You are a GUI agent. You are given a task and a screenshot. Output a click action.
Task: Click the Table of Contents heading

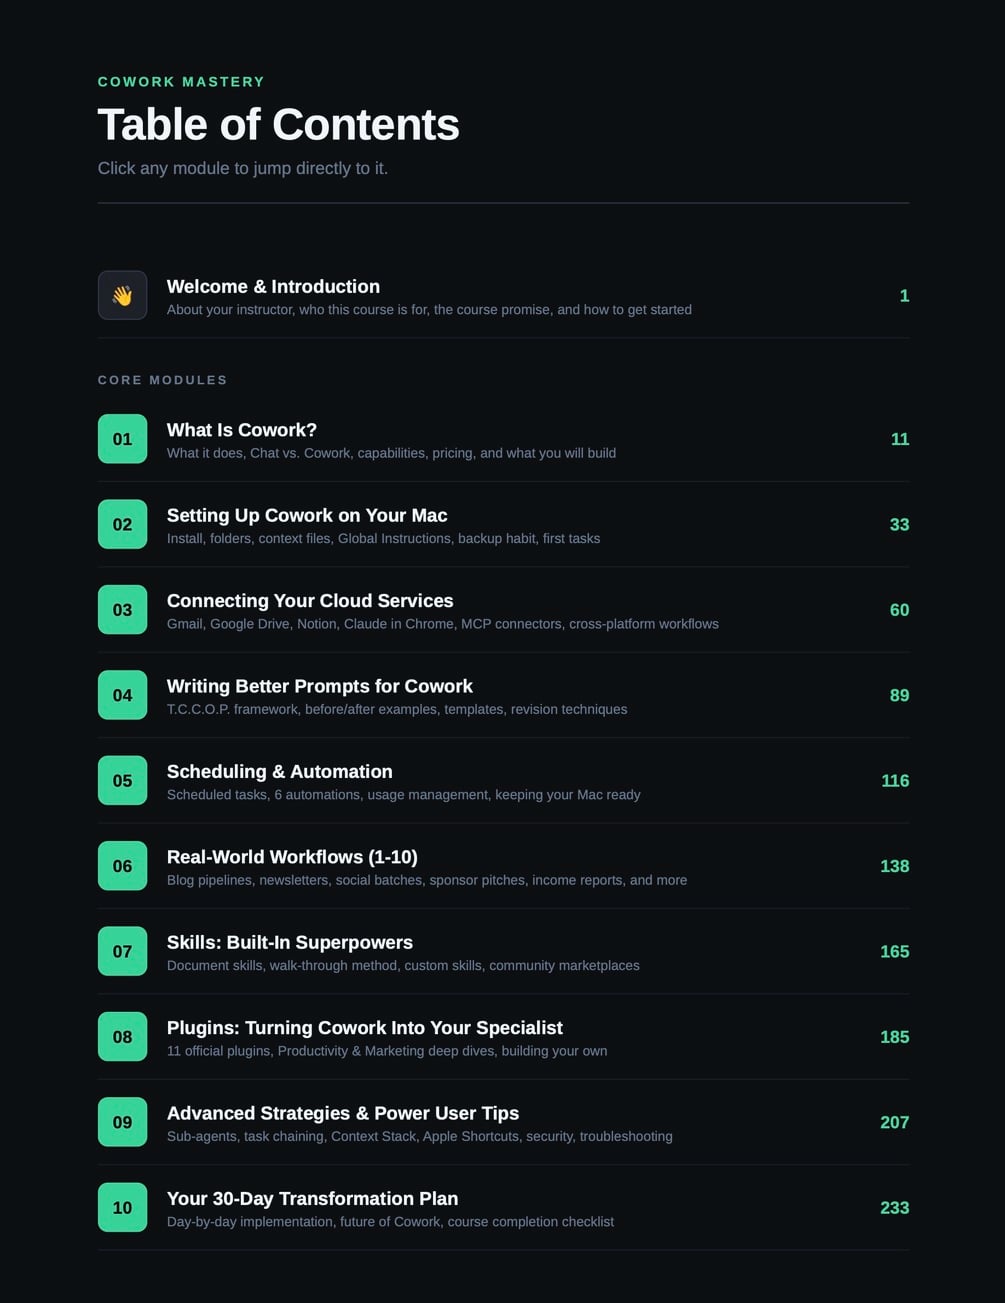278,125
